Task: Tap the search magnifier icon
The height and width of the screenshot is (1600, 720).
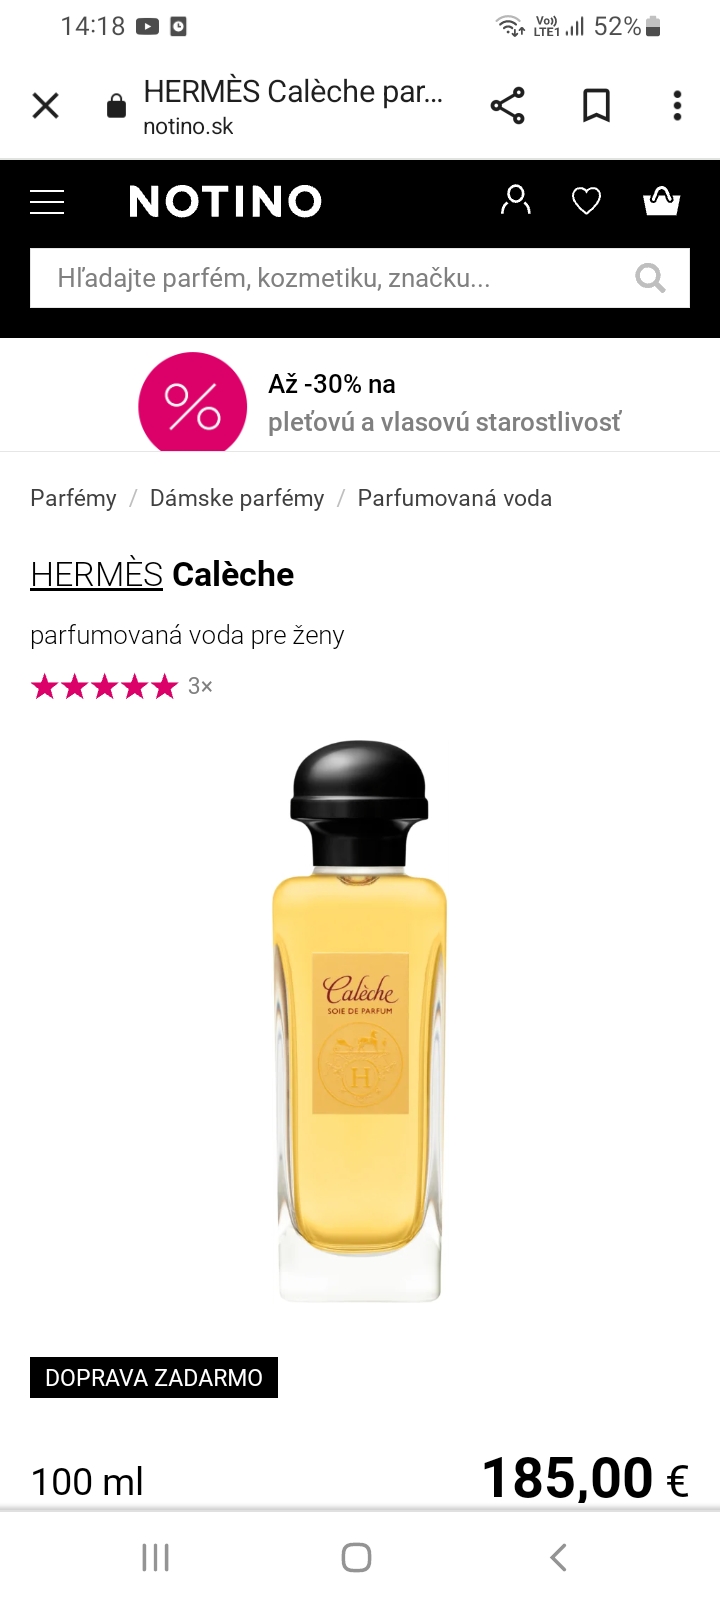Action: click(x=651, y=278)
